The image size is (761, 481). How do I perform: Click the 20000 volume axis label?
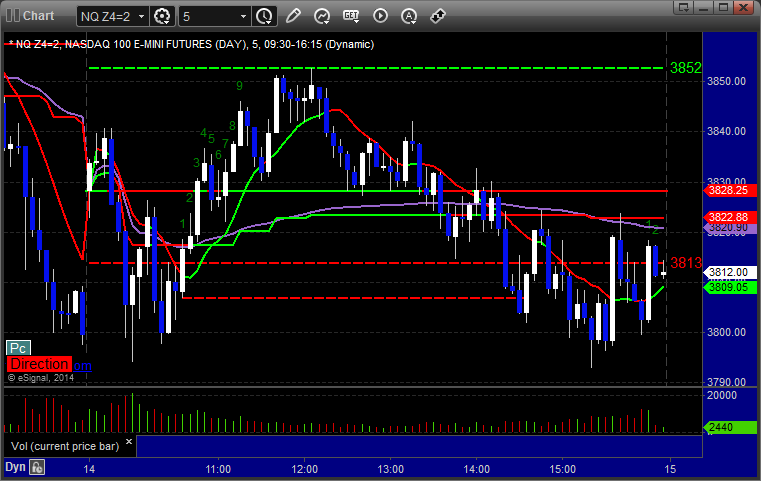[722, 395]
